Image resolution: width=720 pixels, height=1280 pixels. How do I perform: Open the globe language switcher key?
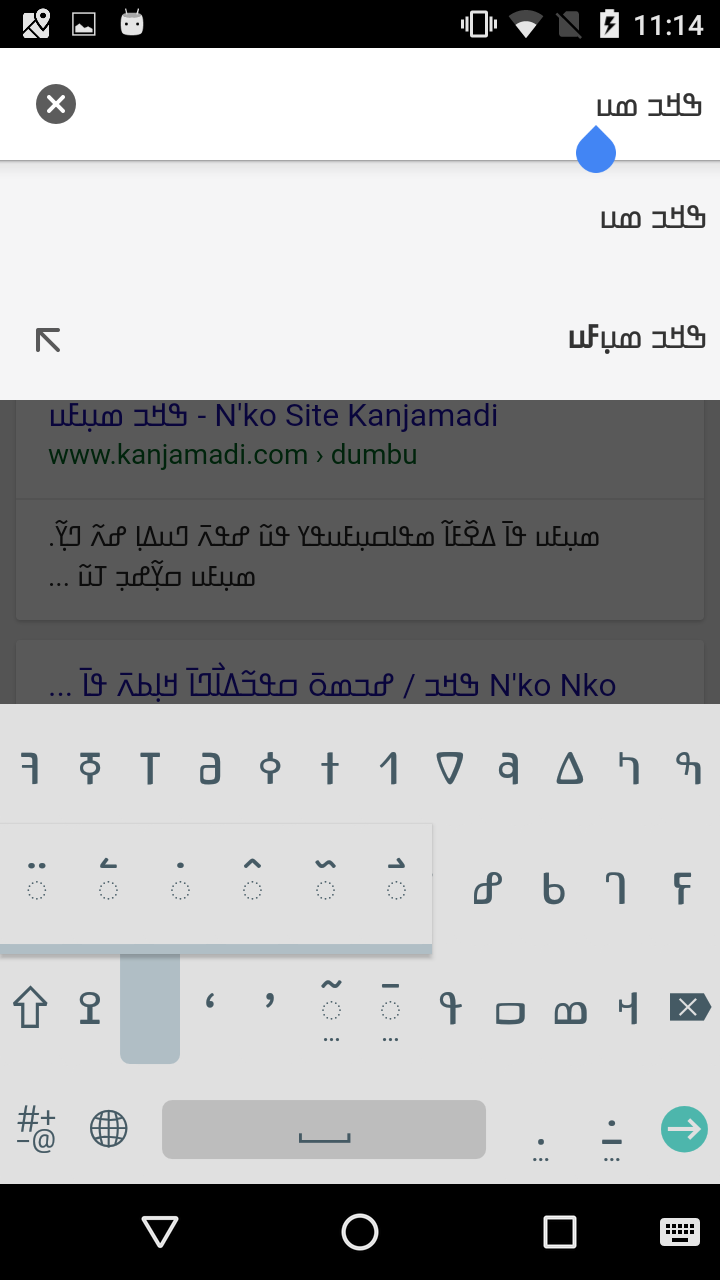click(x=109, y=1129)
